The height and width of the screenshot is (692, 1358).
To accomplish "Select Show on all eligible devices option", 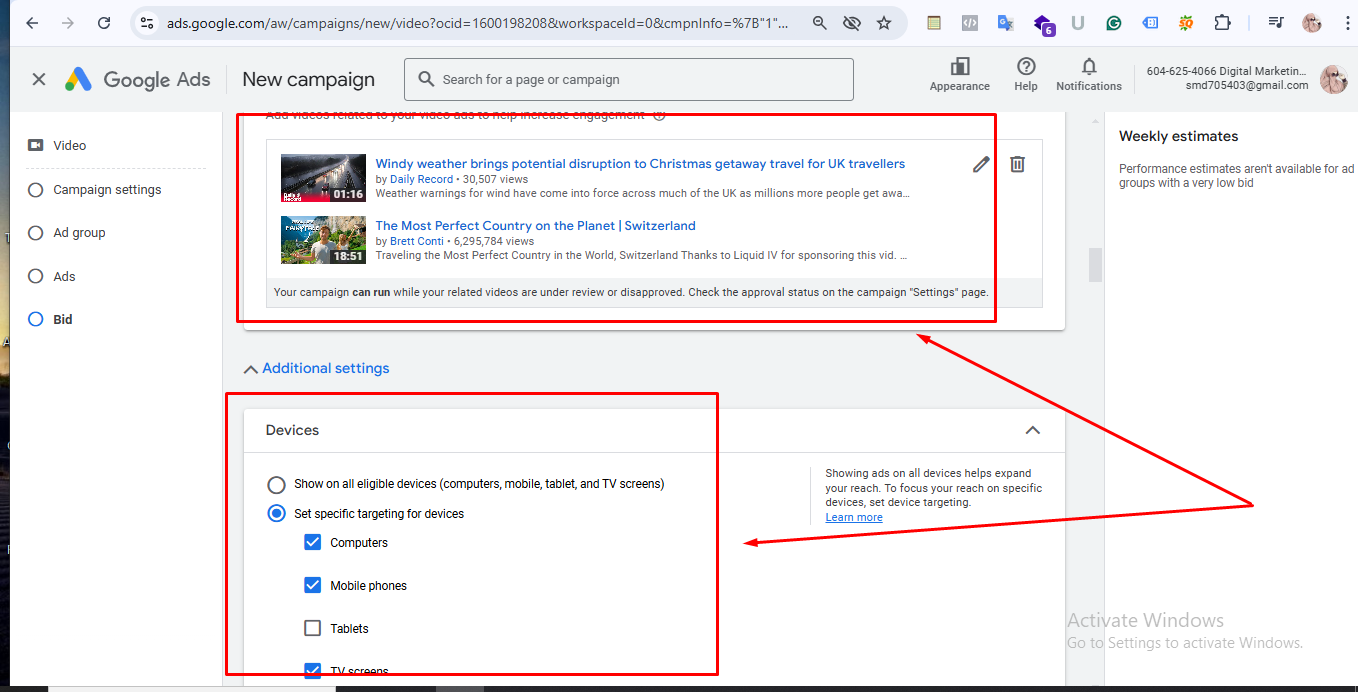I will click(x=276, y=485).
